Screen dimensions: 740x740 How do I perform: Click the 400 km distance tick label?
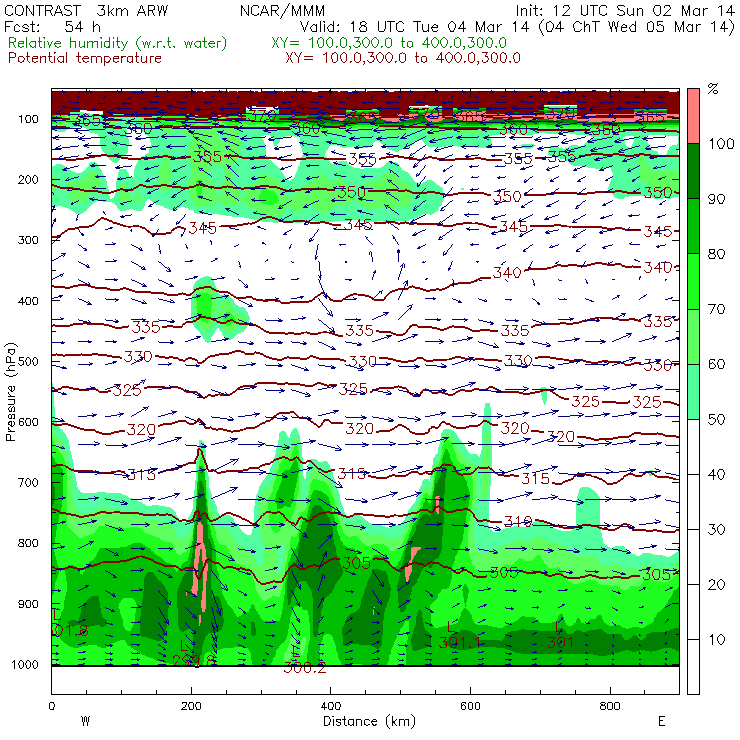pos(331,706)
